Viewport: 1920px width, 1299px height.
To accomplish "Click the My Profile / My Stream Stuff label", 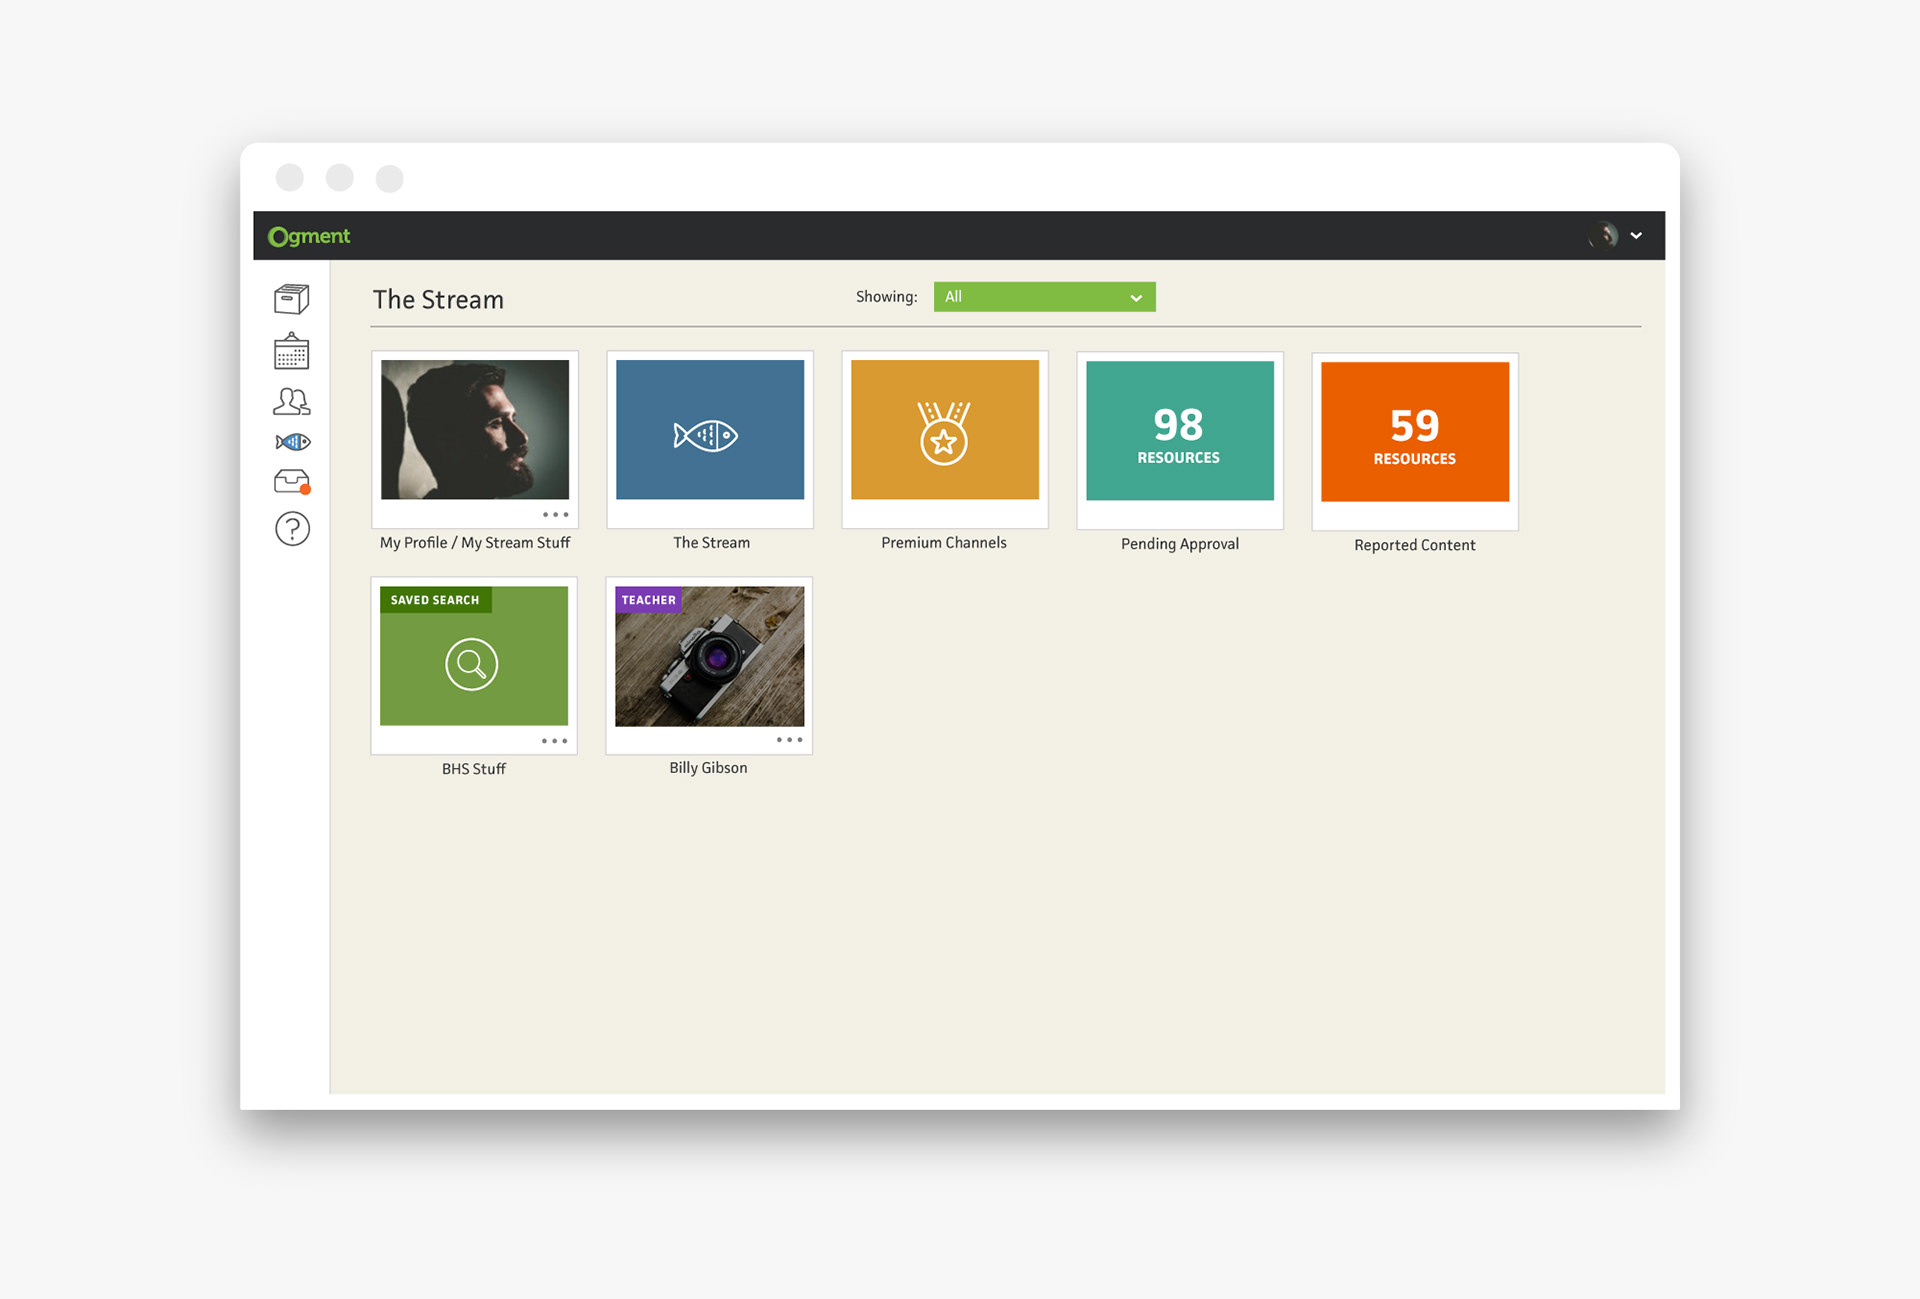I will pos(475,543).
